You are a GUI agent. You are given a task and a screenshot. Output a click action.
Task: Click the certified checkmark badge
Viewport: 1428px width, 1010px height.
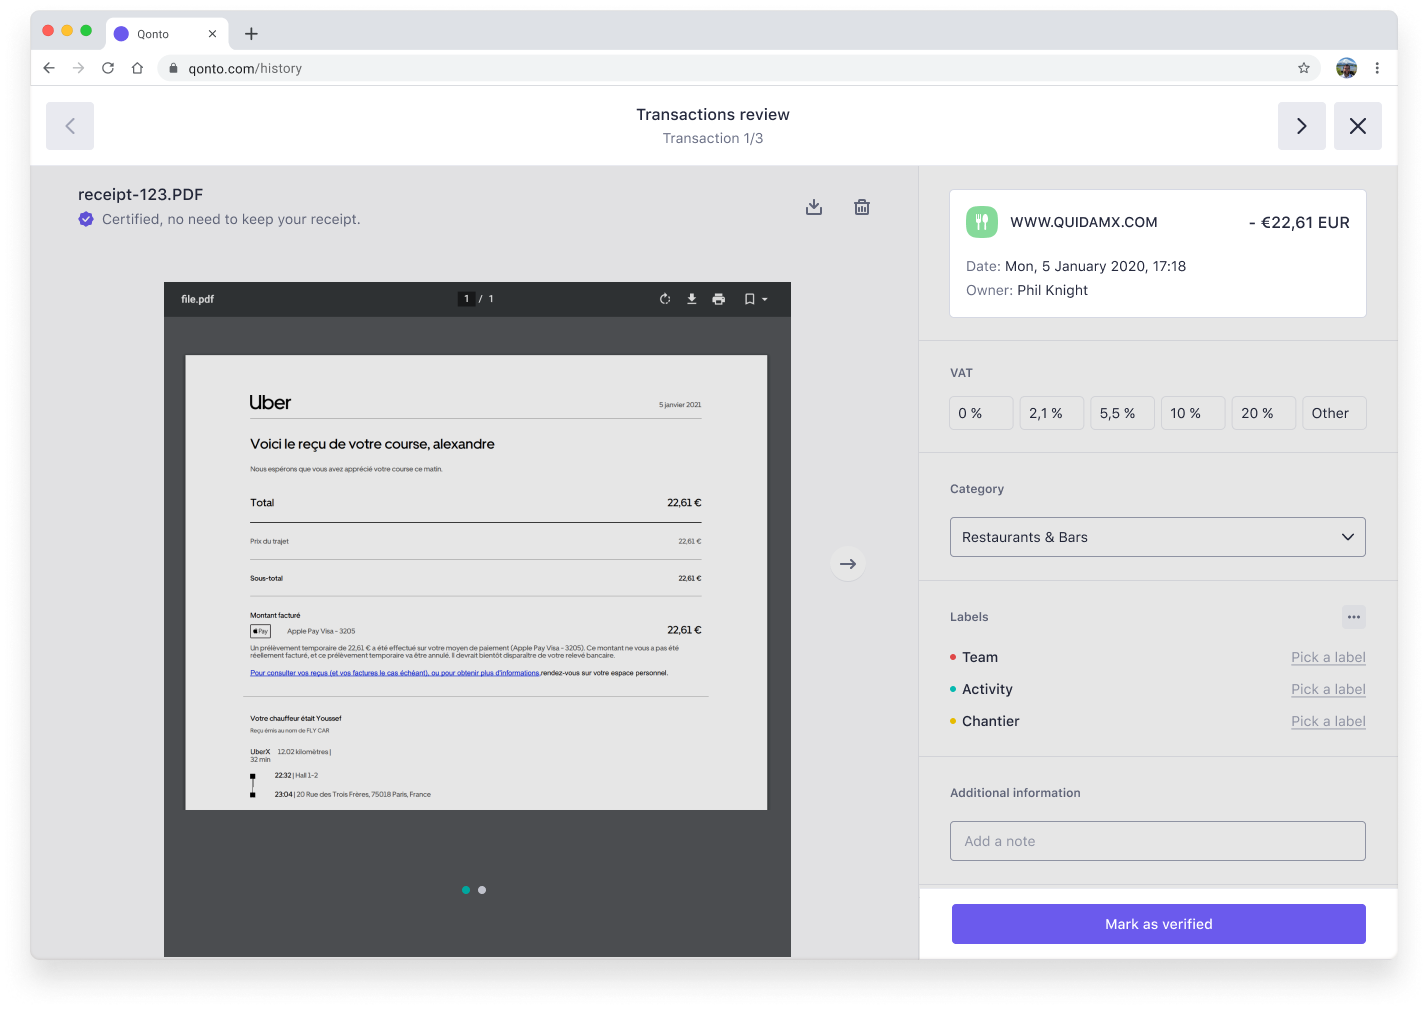click(86, 219)
